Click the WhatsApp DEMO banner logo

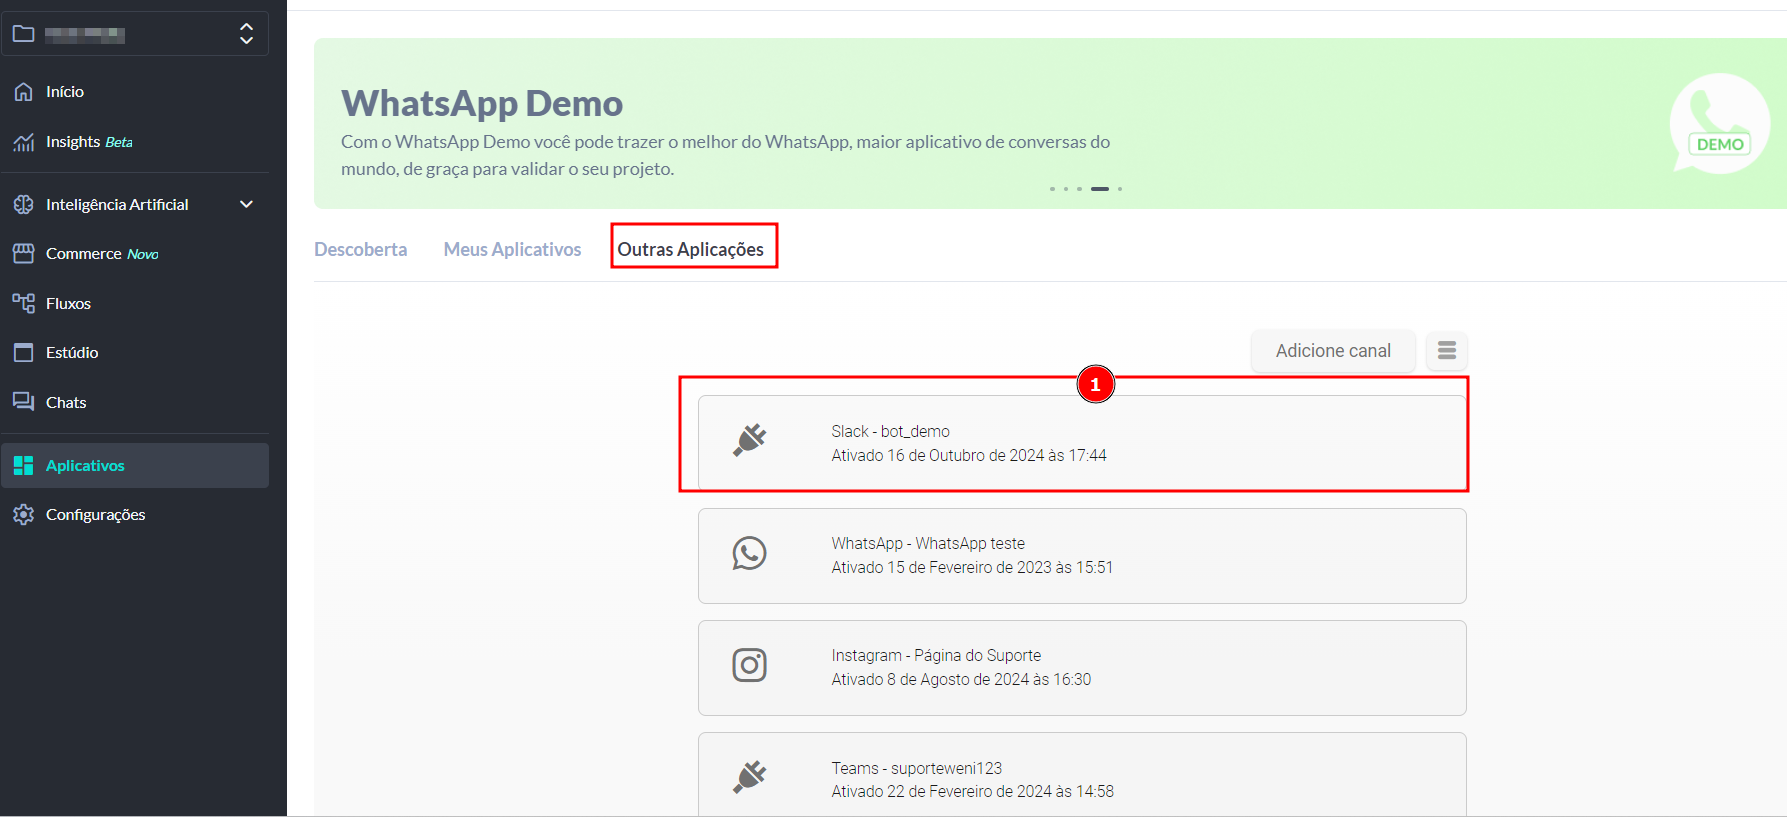pos(1719,124)
